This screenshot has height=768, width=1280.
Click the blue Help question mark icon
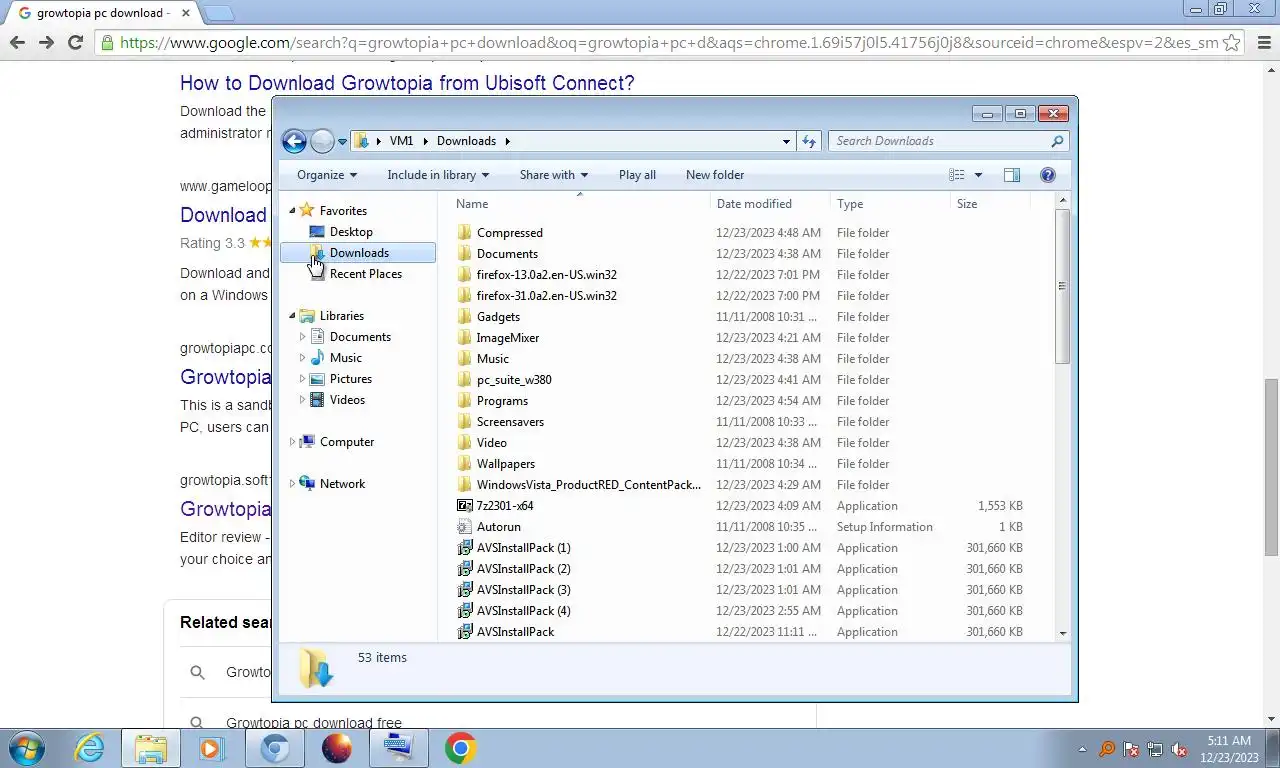(1048, 175)
